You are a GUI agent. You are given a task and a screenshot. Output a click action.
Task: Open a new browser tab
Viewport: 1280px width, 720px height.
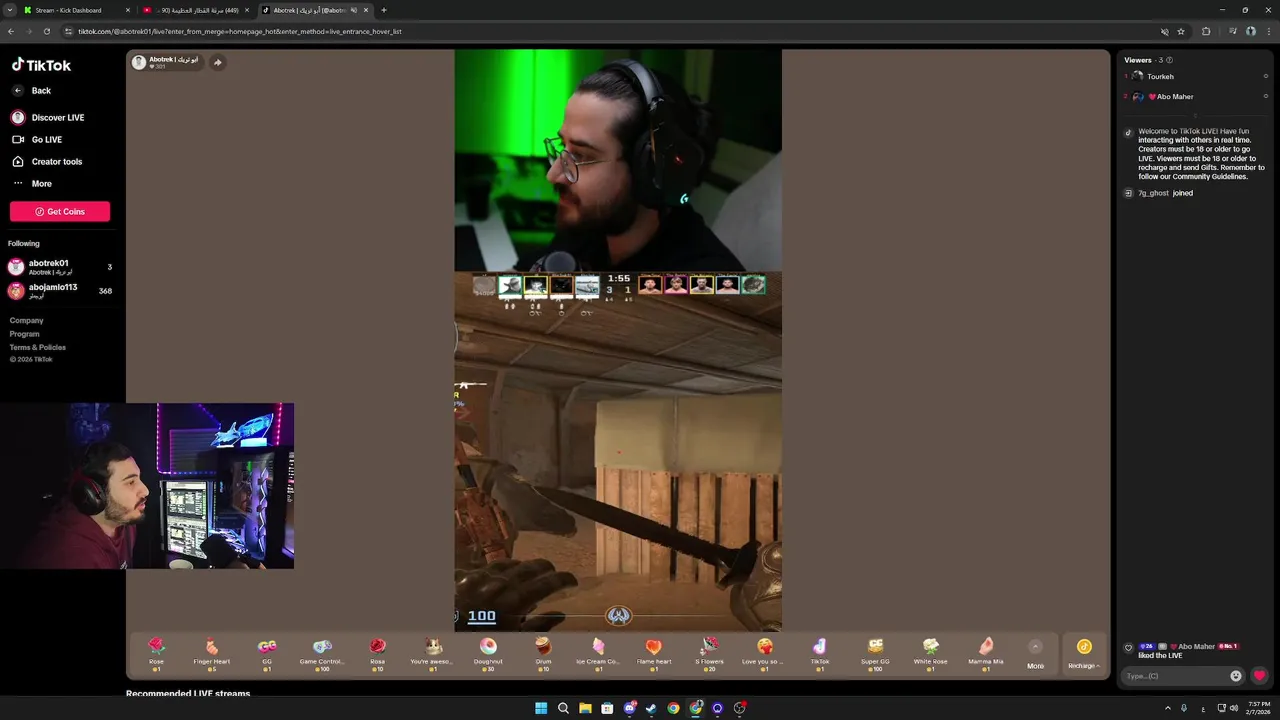384,10
